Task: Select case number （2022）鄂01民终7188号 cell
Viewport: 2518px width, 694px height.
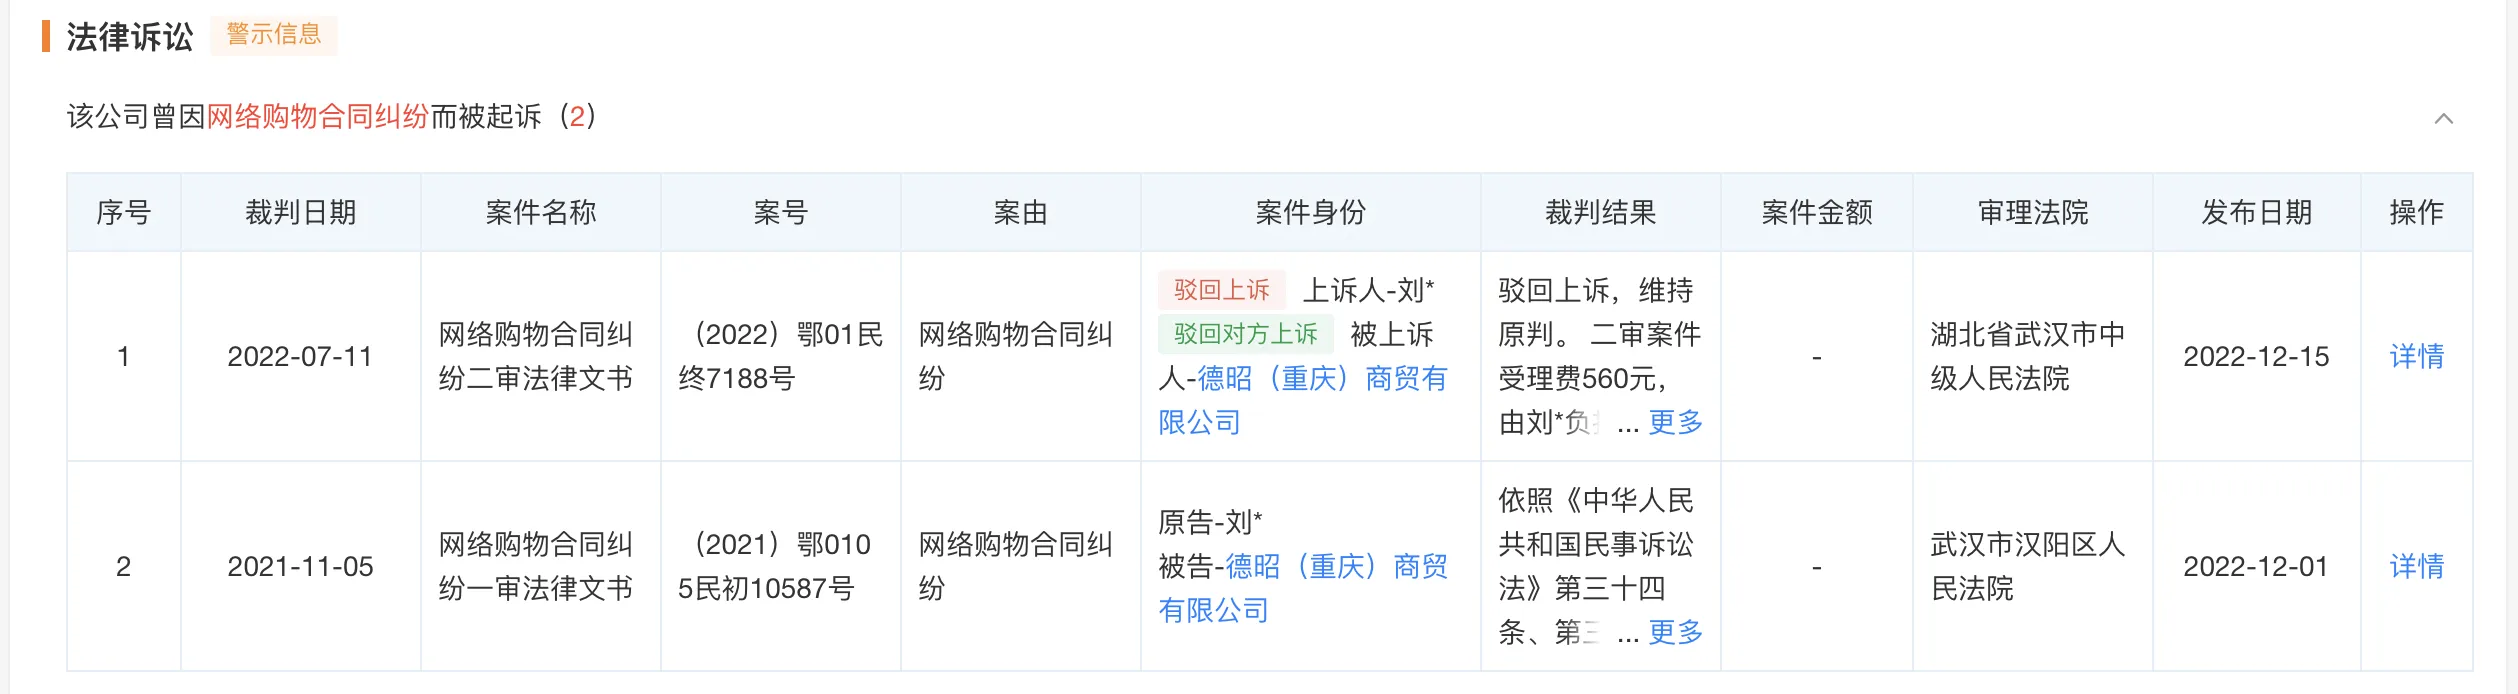Action: coord(781,356)
